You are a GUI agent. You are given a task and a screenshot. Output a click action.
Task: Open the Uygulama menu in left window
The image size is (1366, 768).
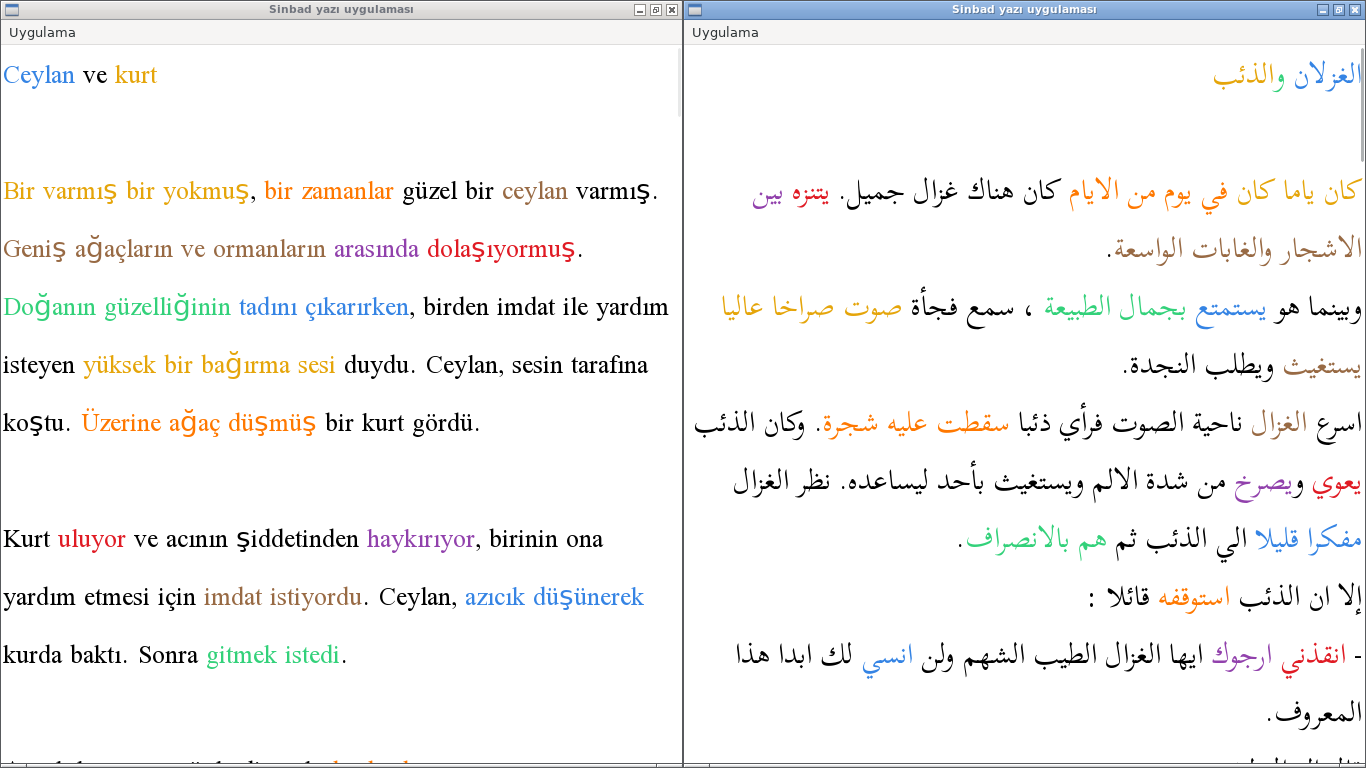pos(42,32)
